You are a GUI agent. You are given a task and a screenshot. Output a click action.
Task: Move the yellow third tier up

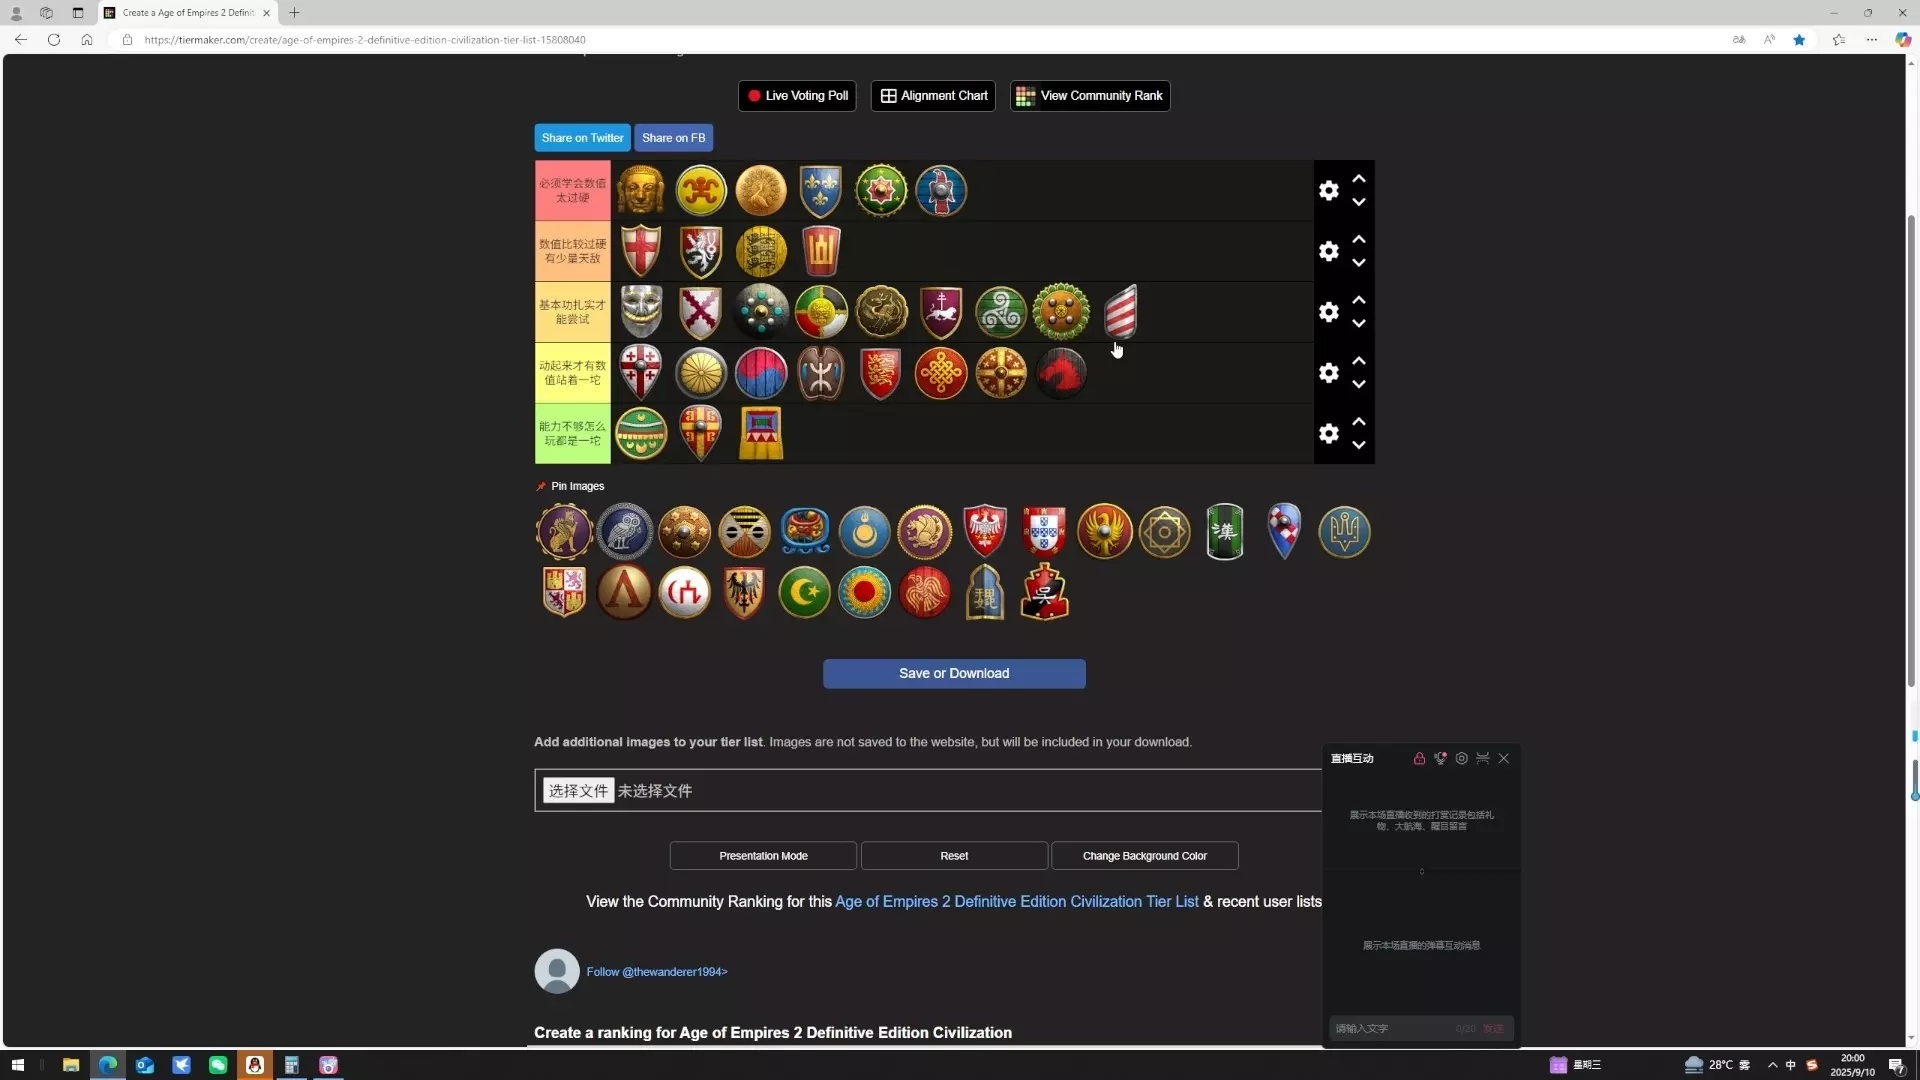(x=1359, y=300)
